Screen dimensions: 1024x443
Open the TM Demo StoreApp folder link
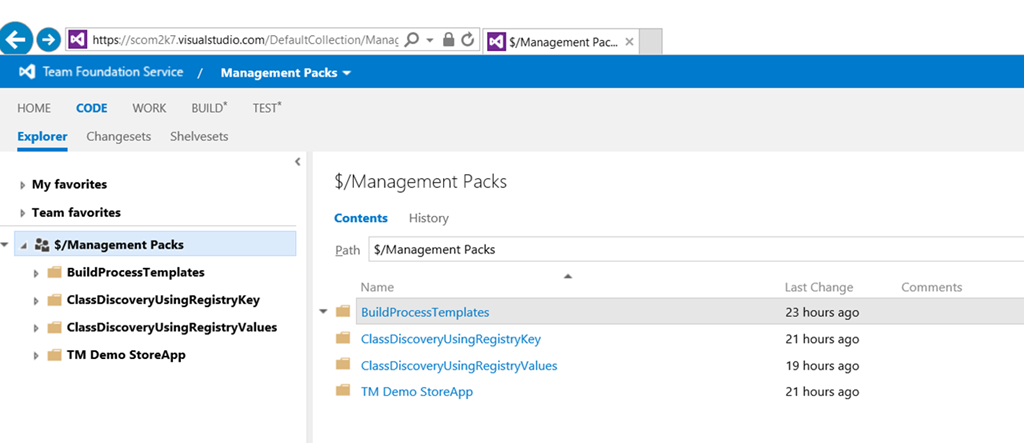click(417, 392)
